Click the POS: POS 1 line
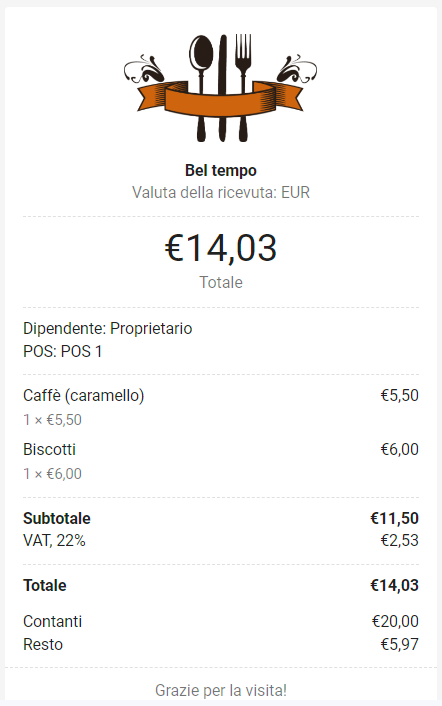The height and width of the screenshot is (706, 442). coord(63,351)
